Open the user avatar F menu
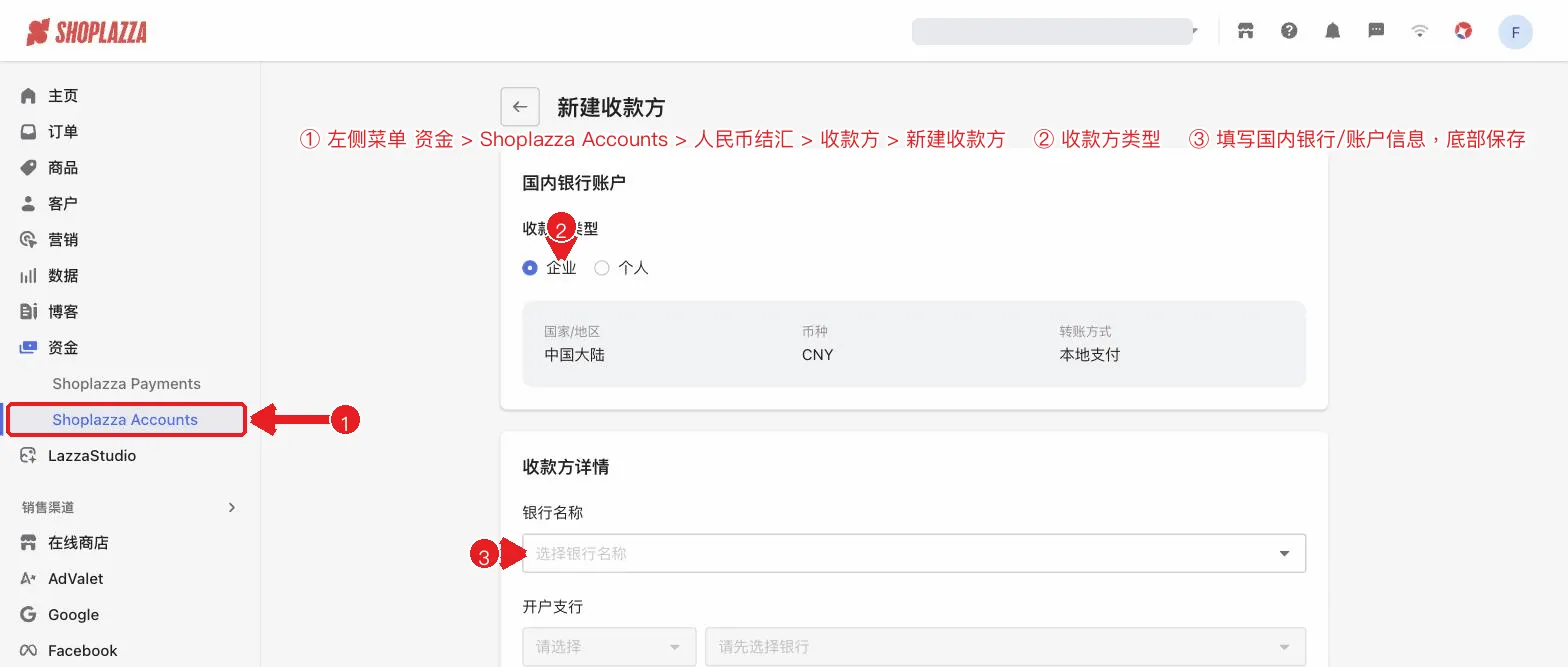 pos(1515,32)
